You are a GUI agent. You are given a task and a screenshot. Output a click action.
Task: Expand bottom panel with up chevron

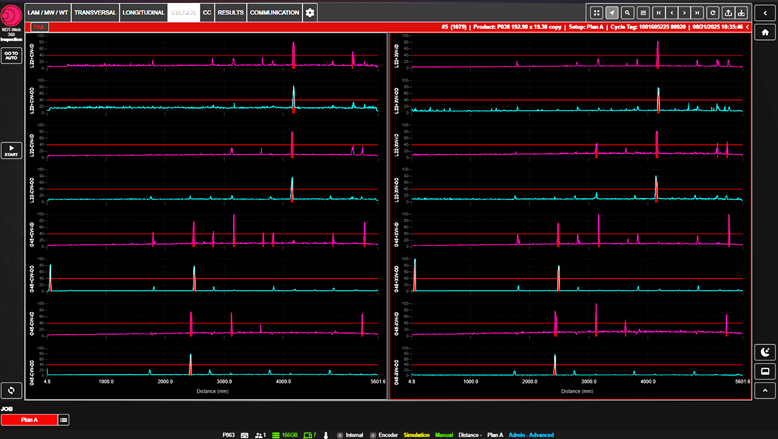765,390
